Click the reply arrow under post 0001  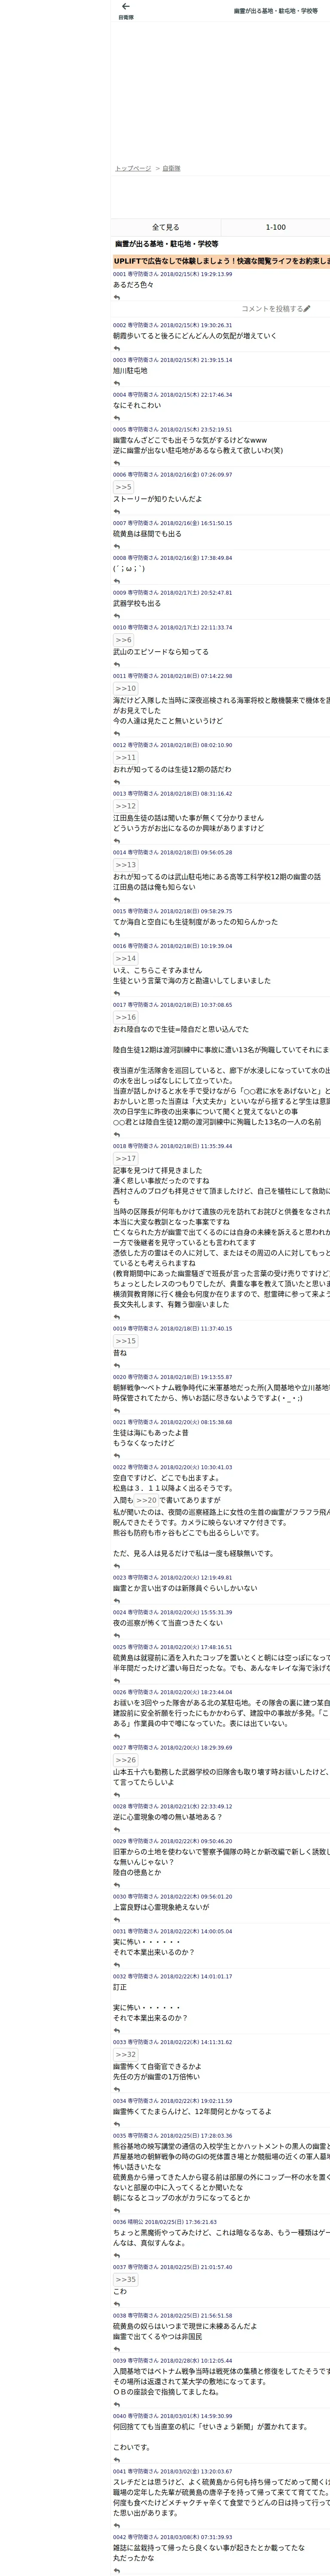click(x=117, y=298)
